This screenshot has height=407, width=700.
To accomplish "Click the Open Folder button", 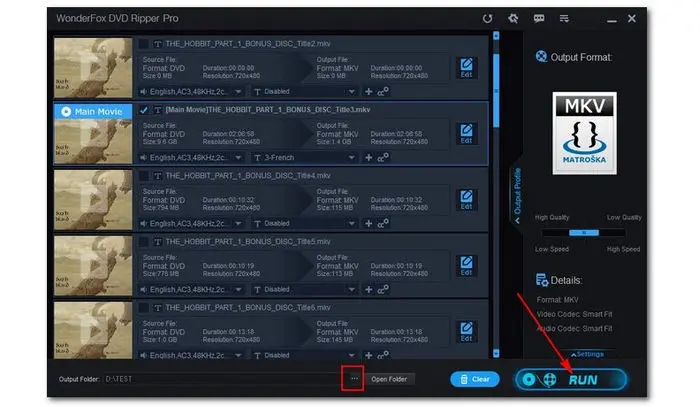I will point(389,379).
